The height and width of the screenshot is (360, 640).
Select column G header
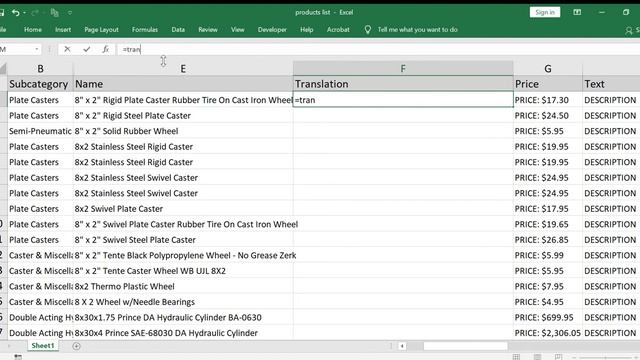[548, 69]
